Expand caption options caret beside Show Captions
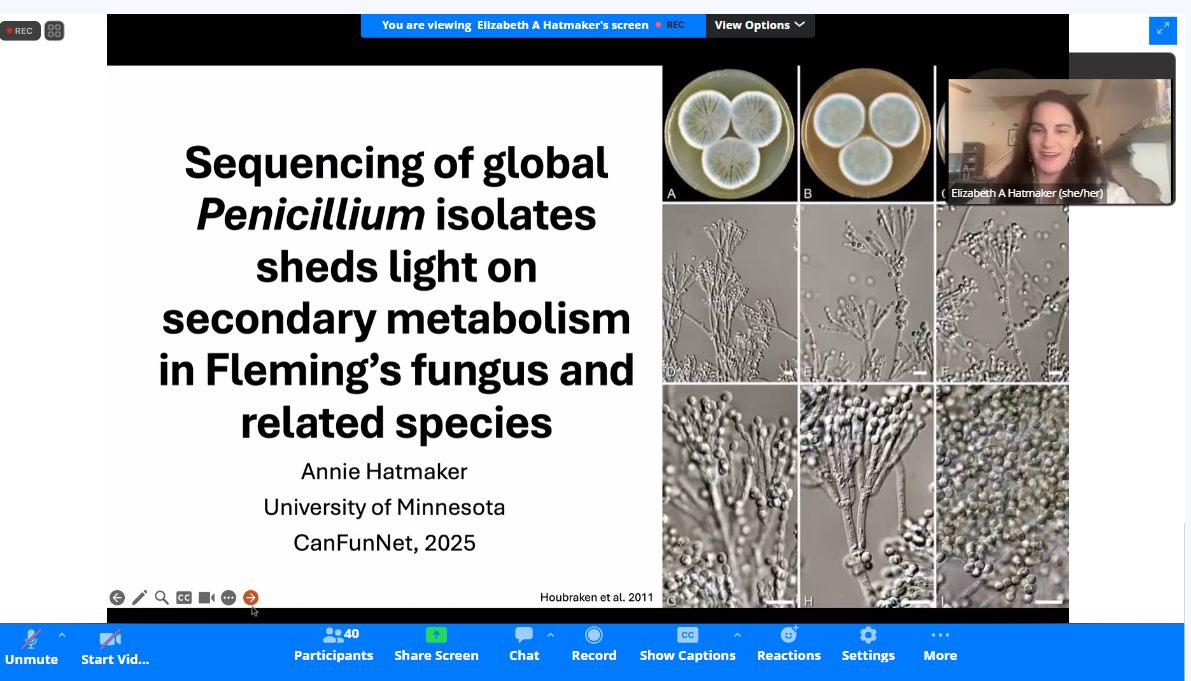 737,635
